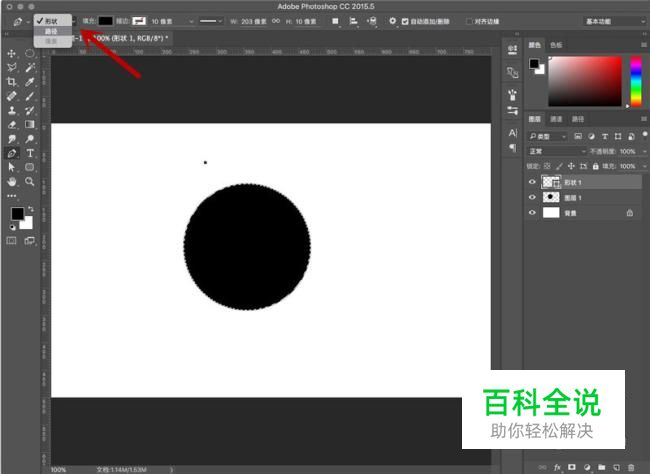The width and height of the screenshot is (650, 474).
Task: Select the Crop tool
Action: click(12, 82)
